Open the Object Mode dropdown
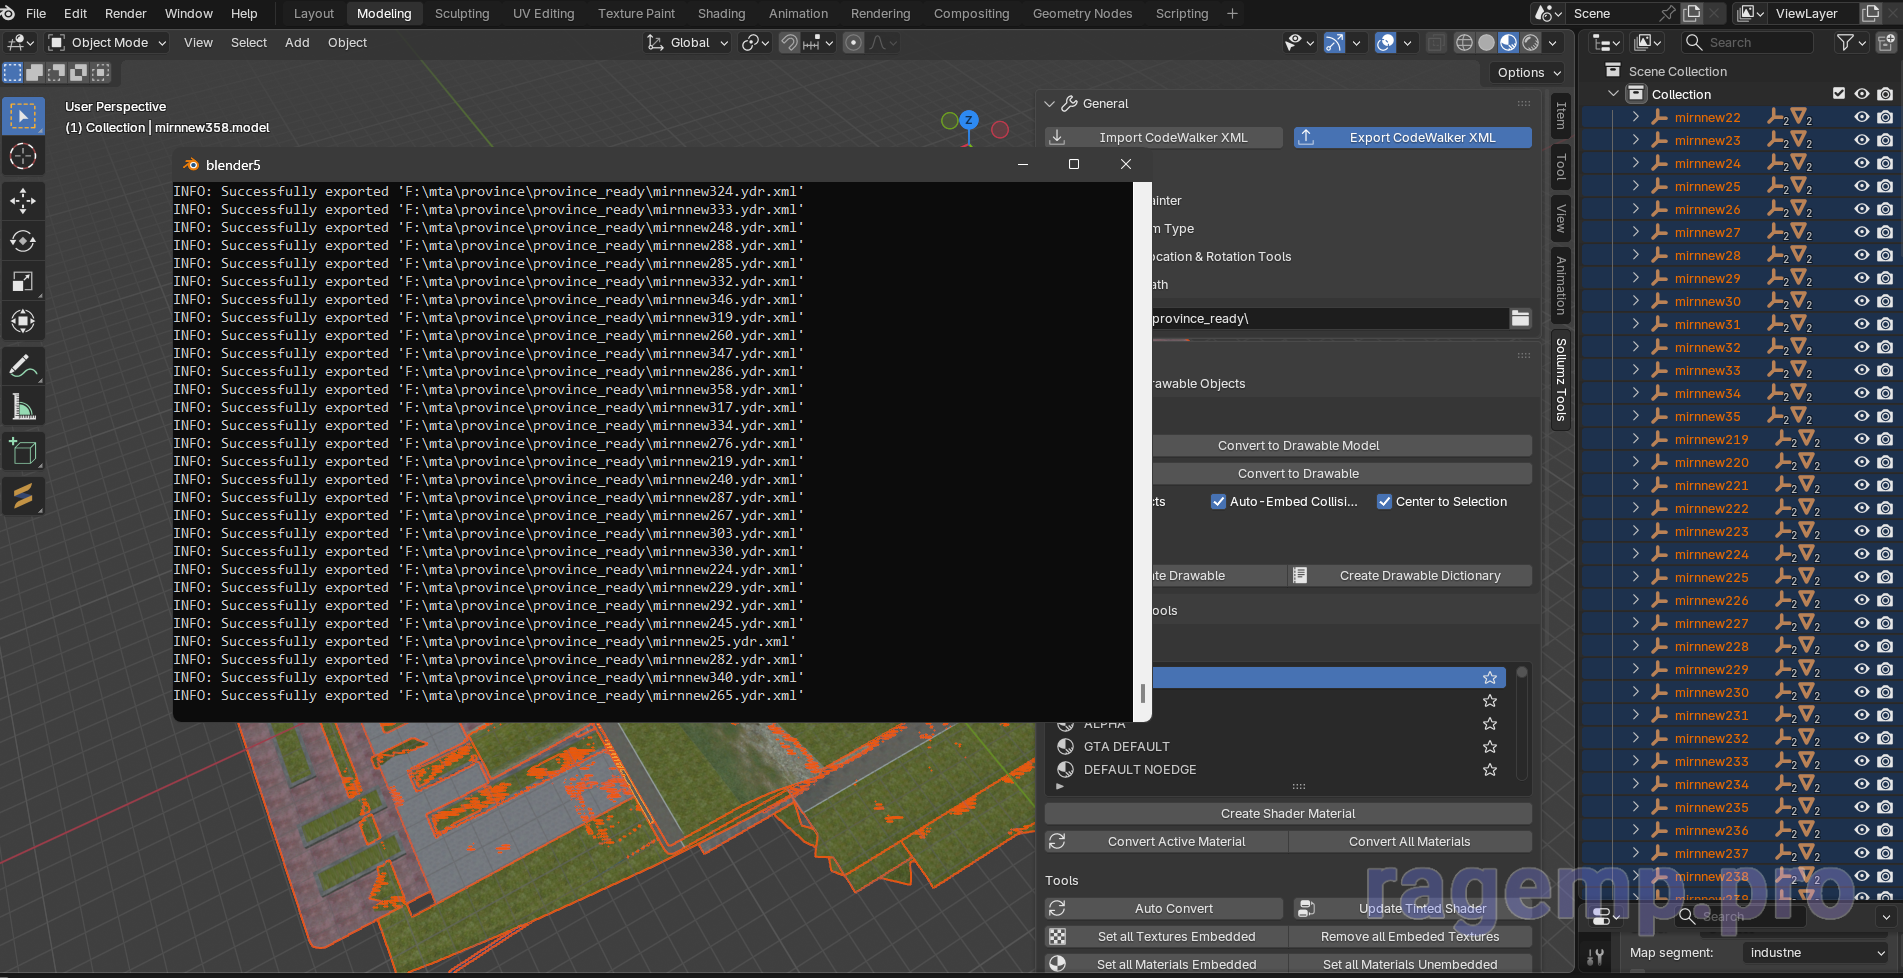1903x978 pixels. (108, 43)
